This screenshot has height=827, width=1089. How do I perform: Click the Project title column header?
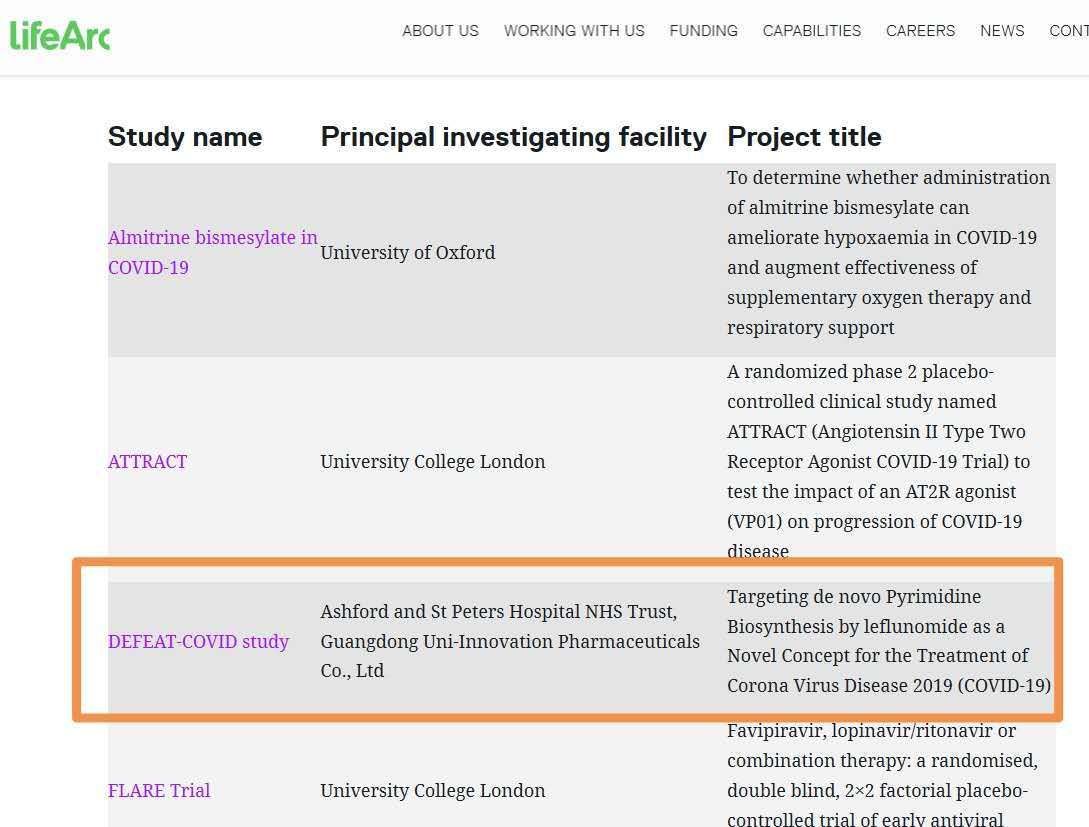point(804,137)
